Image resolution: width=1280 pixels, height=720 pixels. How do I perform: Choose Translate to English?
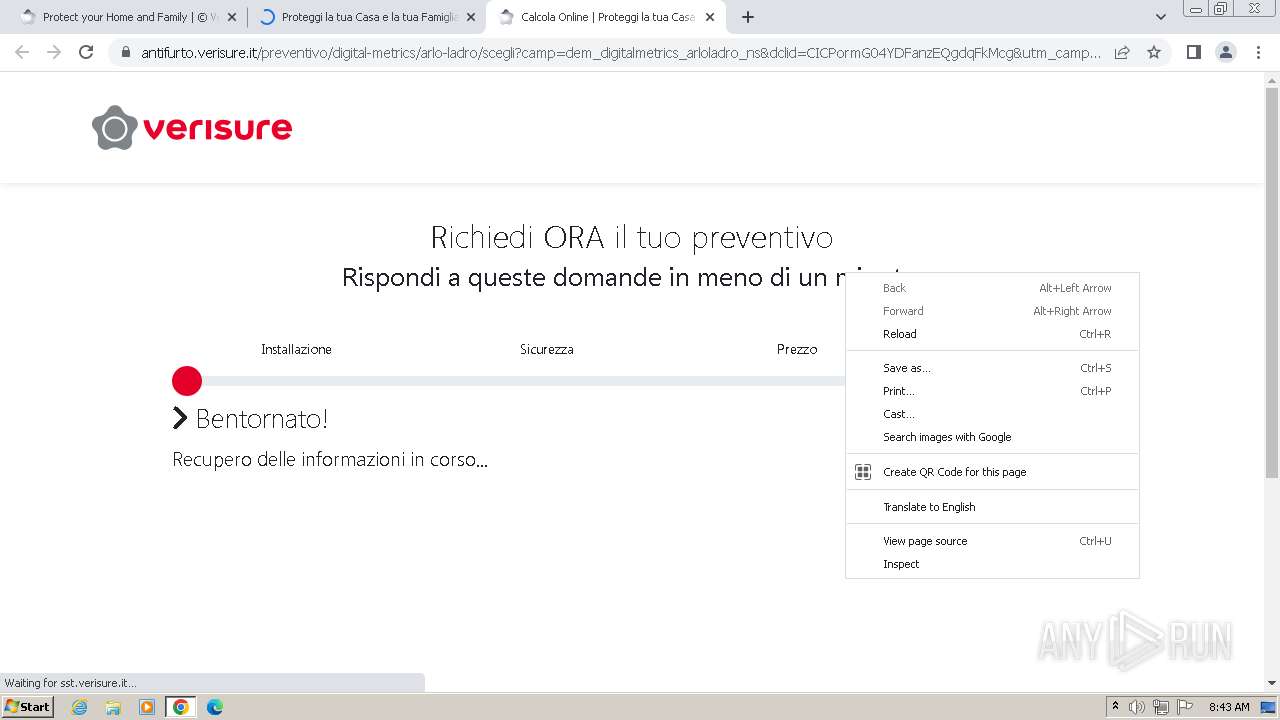coord(992,507)
